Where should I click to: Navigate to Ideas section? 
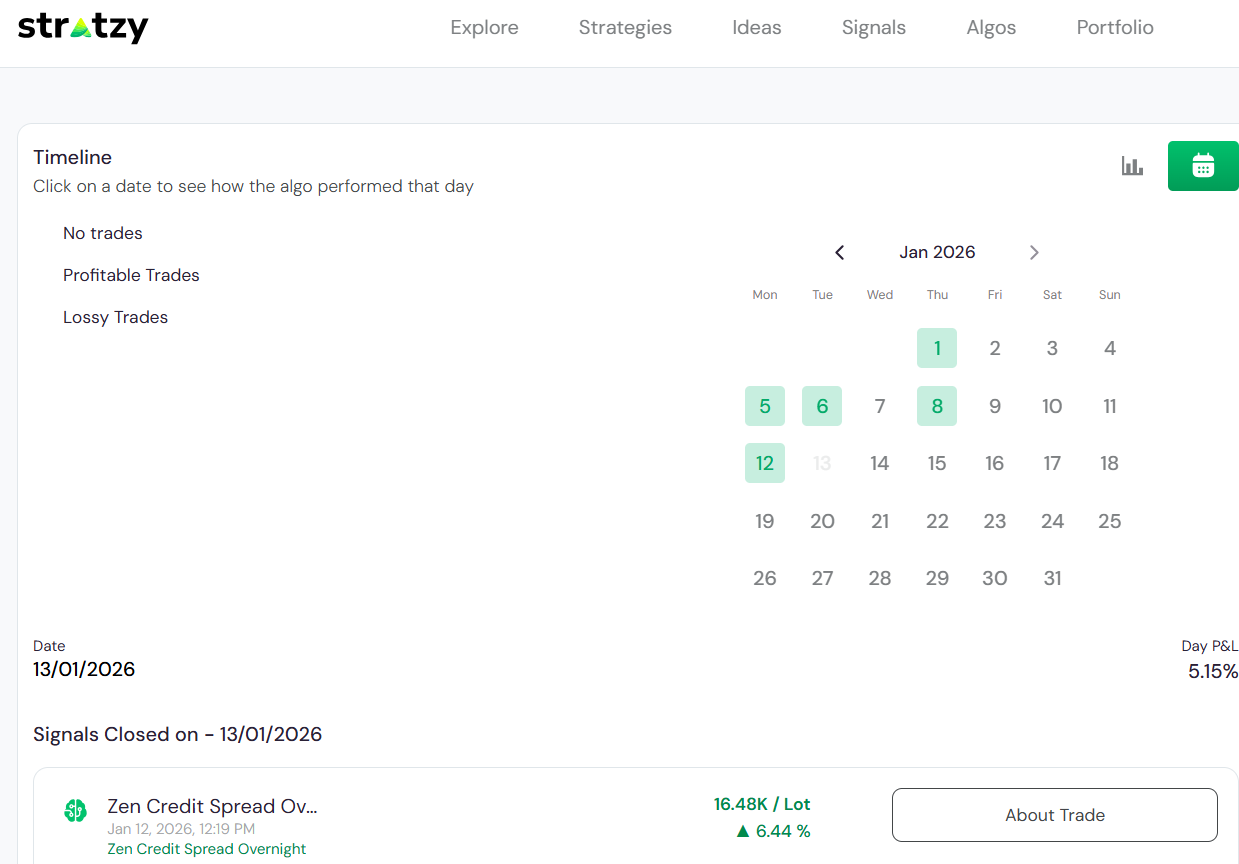click(x=756, y=28)
